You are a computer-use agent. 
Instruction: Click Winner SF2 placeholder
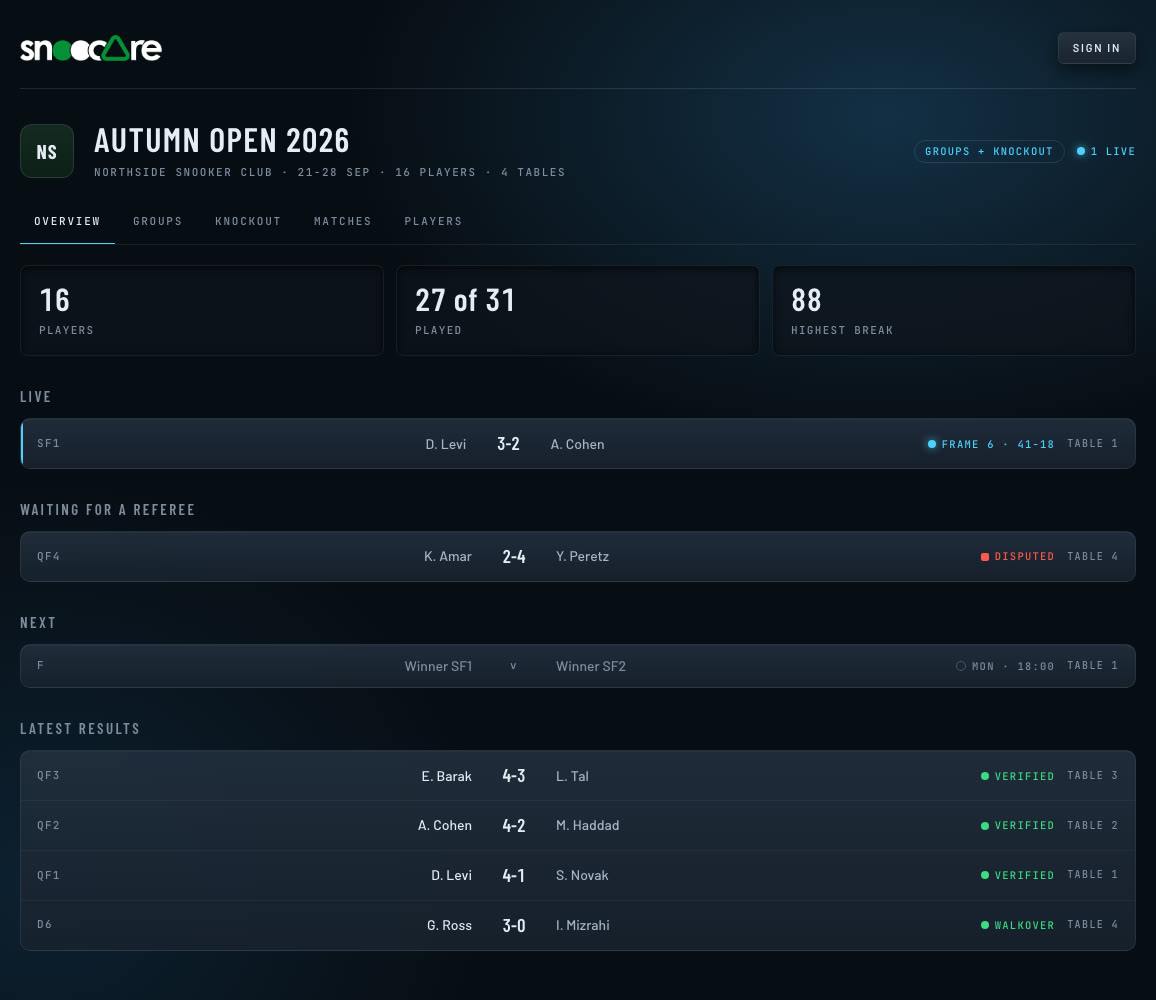591,666
